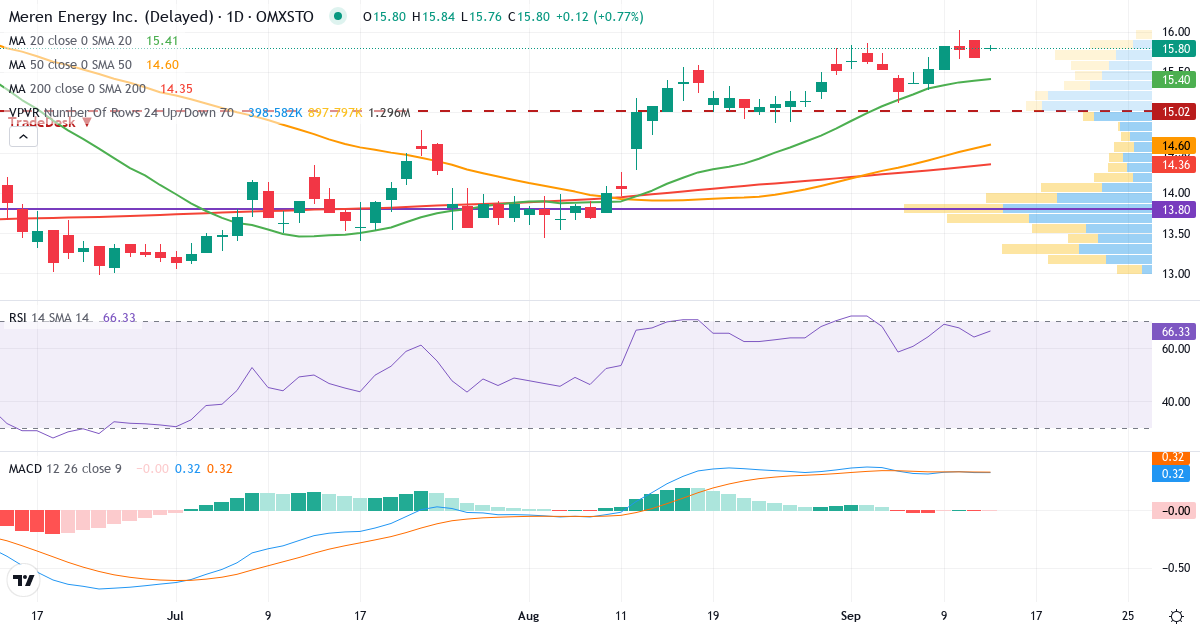The width and height of the screenshot is (1200, 630).
Task: Click the Aug label on the time axis
Action: tap(530, 615)
